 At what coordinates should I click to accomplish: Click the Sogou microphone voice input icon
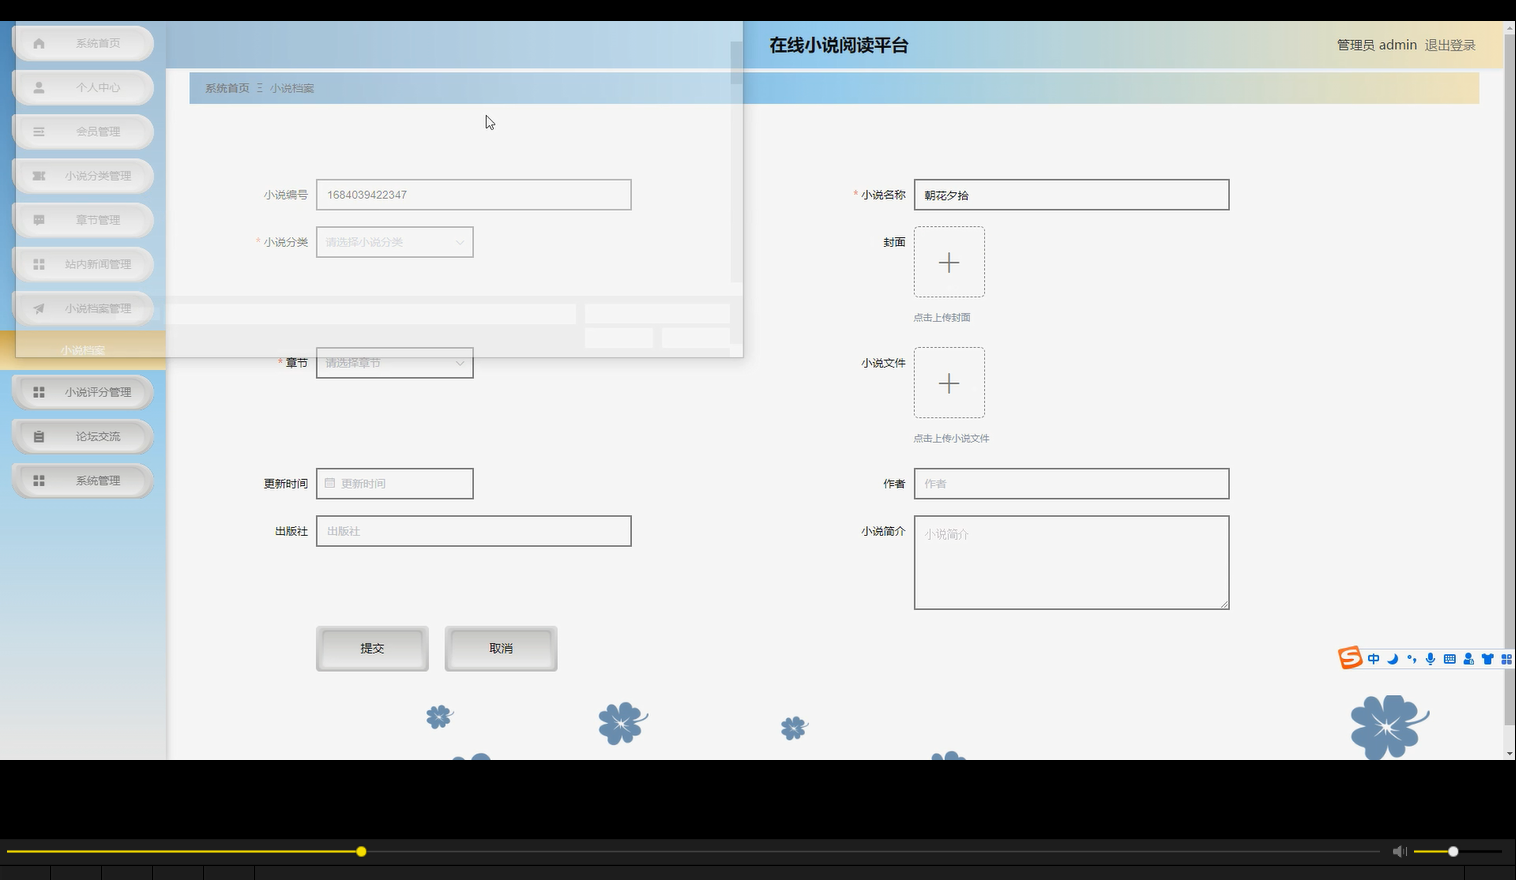pos(1430,659)
